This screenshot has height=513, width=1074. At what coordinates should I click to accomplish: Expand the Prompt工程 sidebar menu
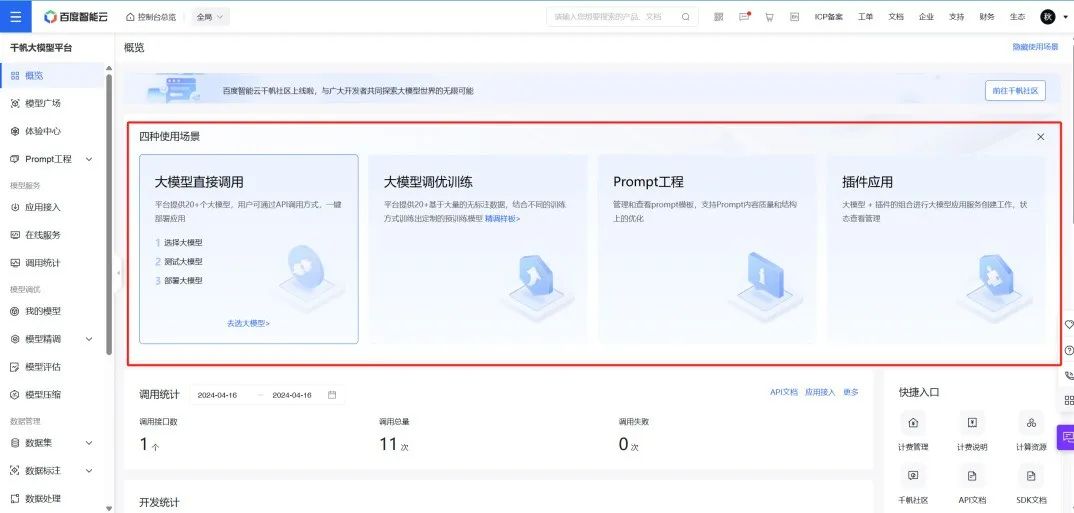(x=89, y=159)
